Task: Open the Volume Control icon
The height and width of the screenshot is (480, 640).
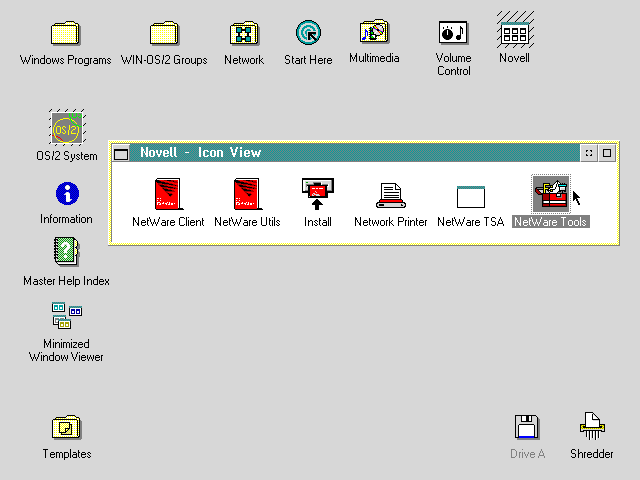Action: click(453, 32)
